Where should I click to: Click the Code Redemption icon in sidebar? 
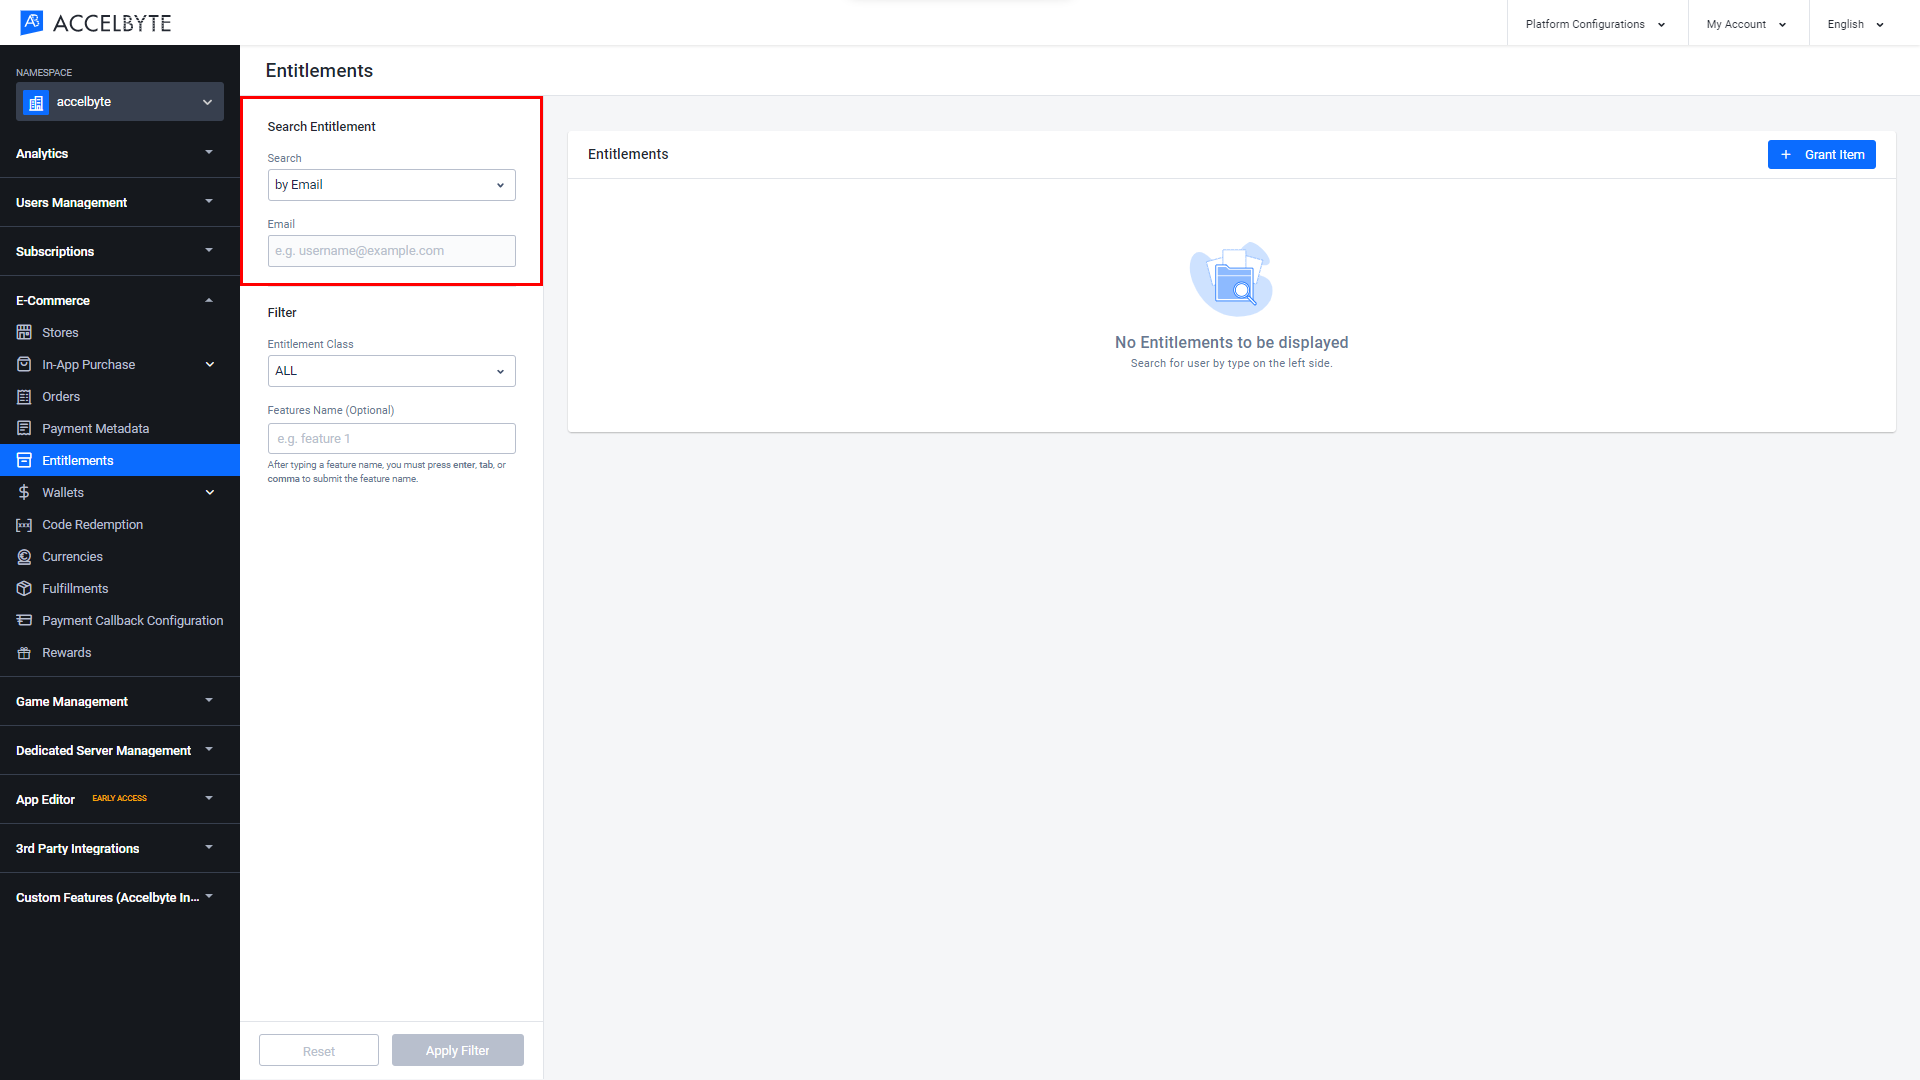(24, 524)
